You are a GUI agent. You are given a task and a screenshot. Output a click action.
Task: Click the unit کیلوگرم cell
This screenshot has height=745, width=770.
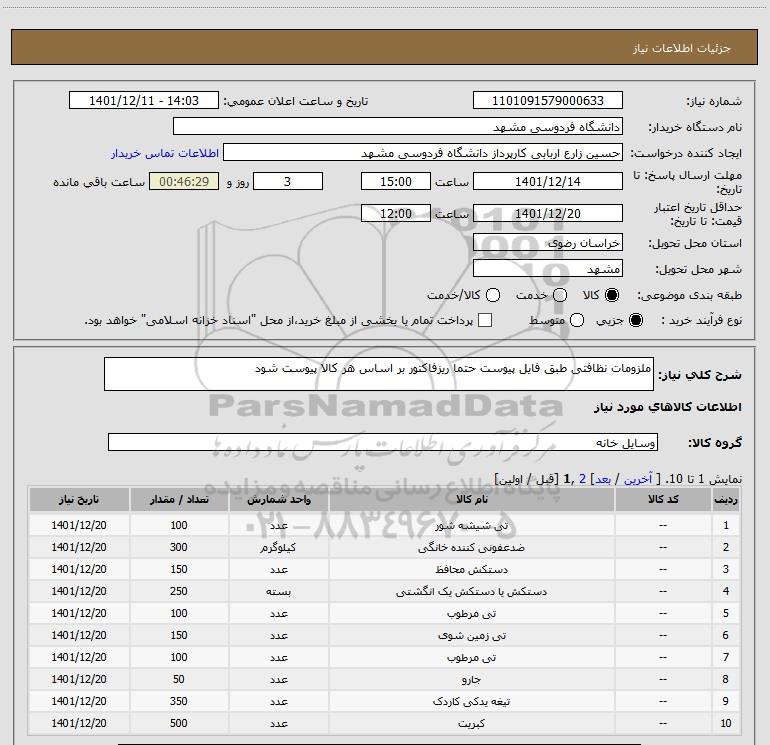(x=278, y=547)
